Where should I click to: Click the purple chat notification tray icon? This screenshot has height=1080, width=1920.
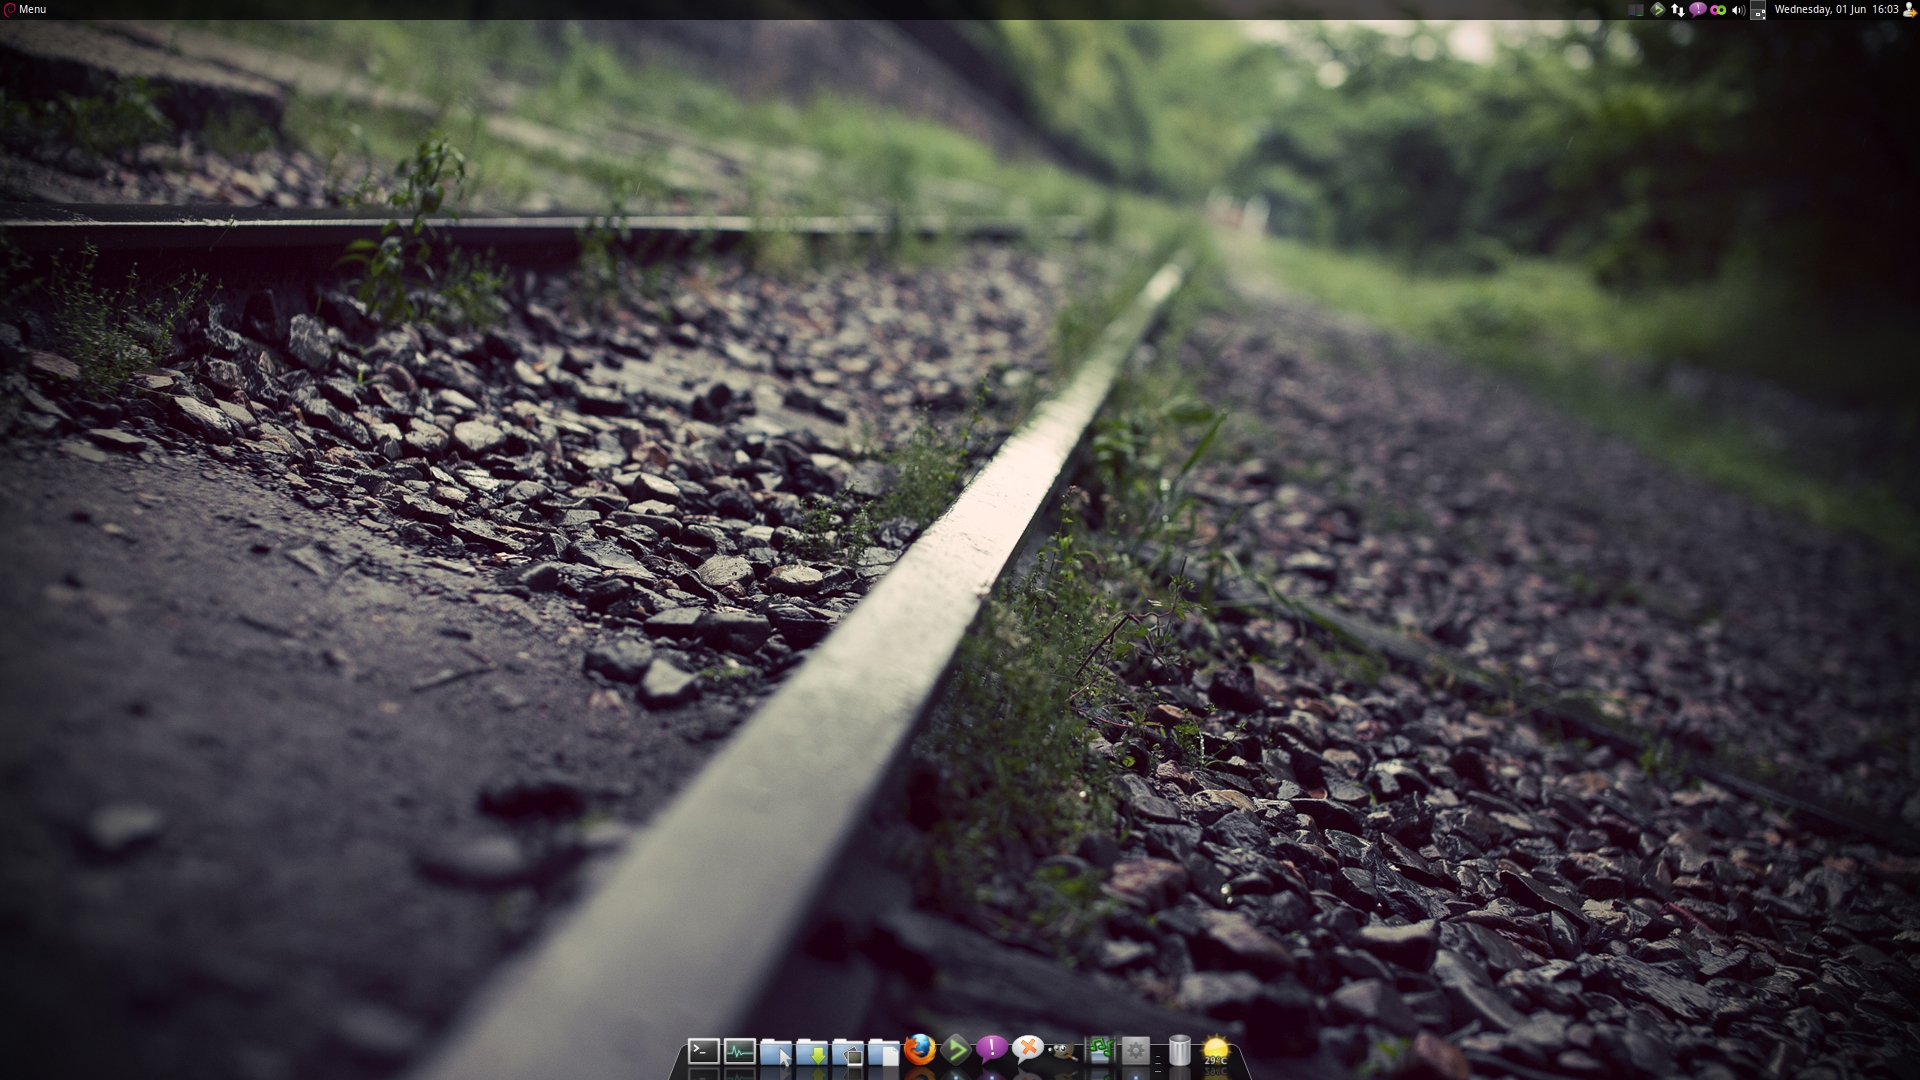click(x=1698, y=10)
